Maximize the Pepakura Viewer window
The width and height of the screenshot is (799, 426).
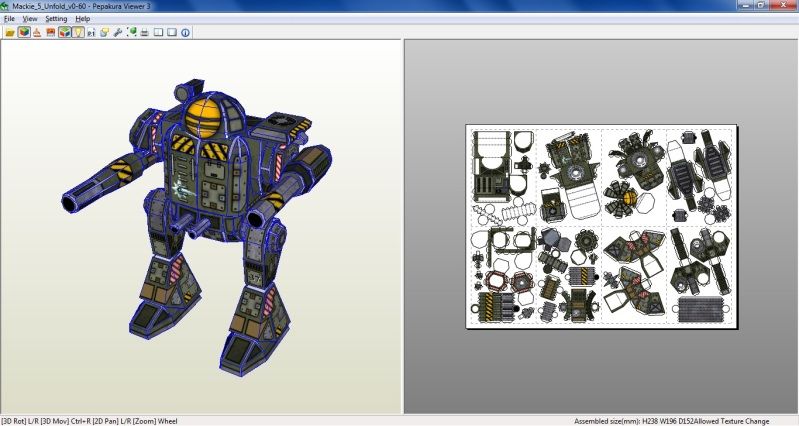(x=761, y=5)
